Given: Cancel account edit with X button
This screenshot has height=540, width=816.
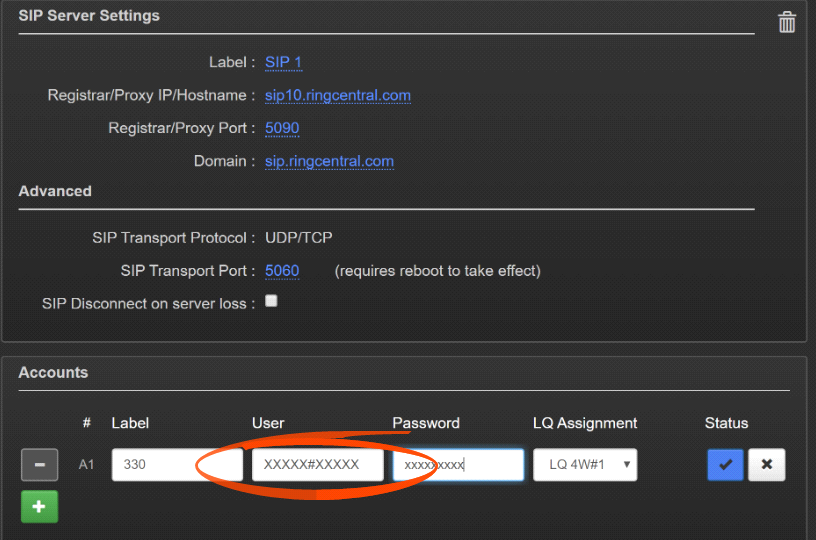Looking at the screenshot, I should point(766,464).
